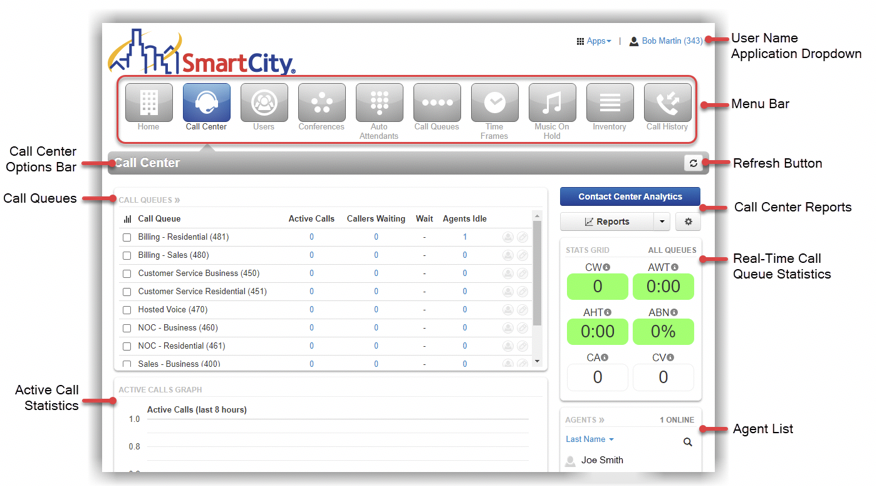Open Auto Attendants keypad icon
This screenshot has height=486, width=876.
(379, 103)
